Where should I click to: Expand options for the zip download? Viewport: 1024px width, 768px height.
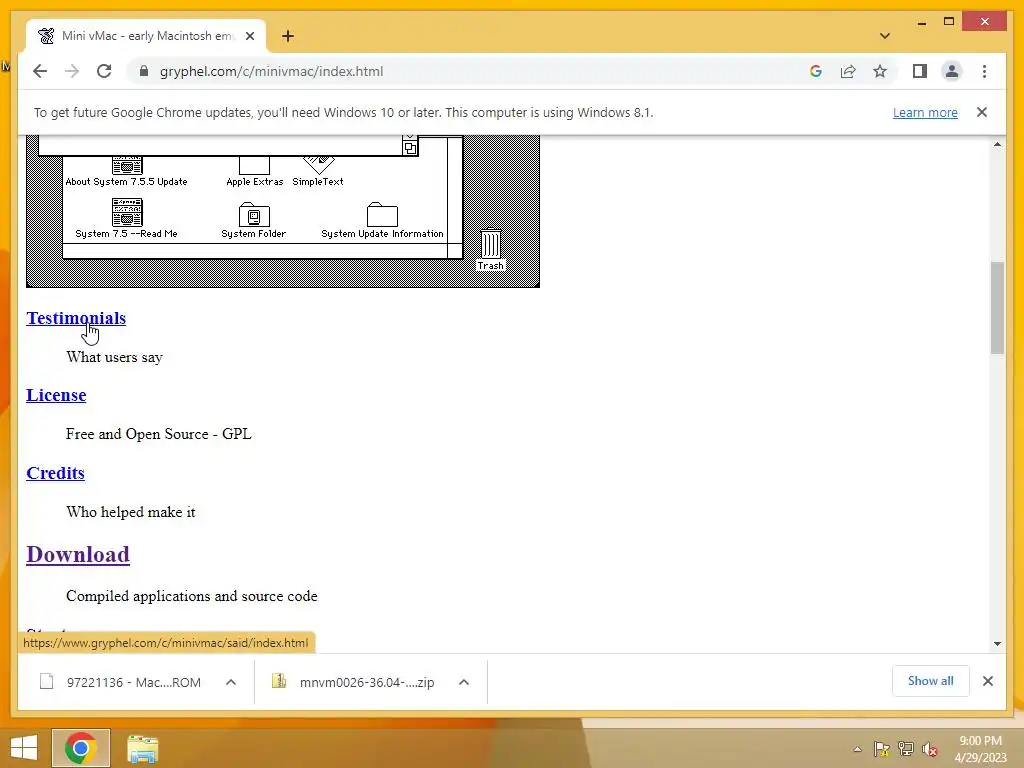[x=464, y=682]
